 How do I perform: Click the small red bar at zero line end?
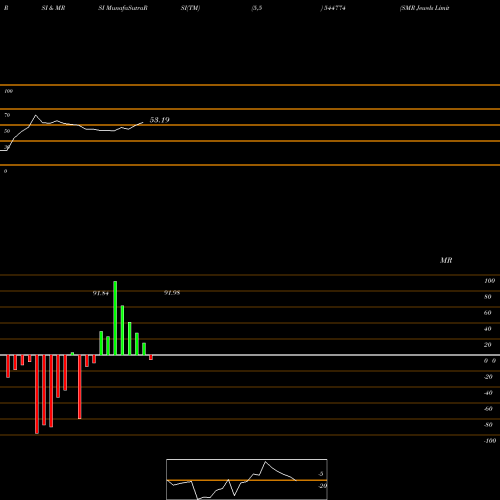[151, 357]
